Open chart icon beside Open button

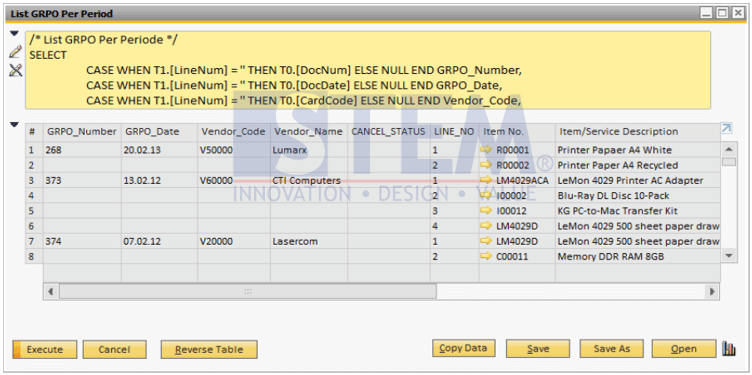coord(729,349)
